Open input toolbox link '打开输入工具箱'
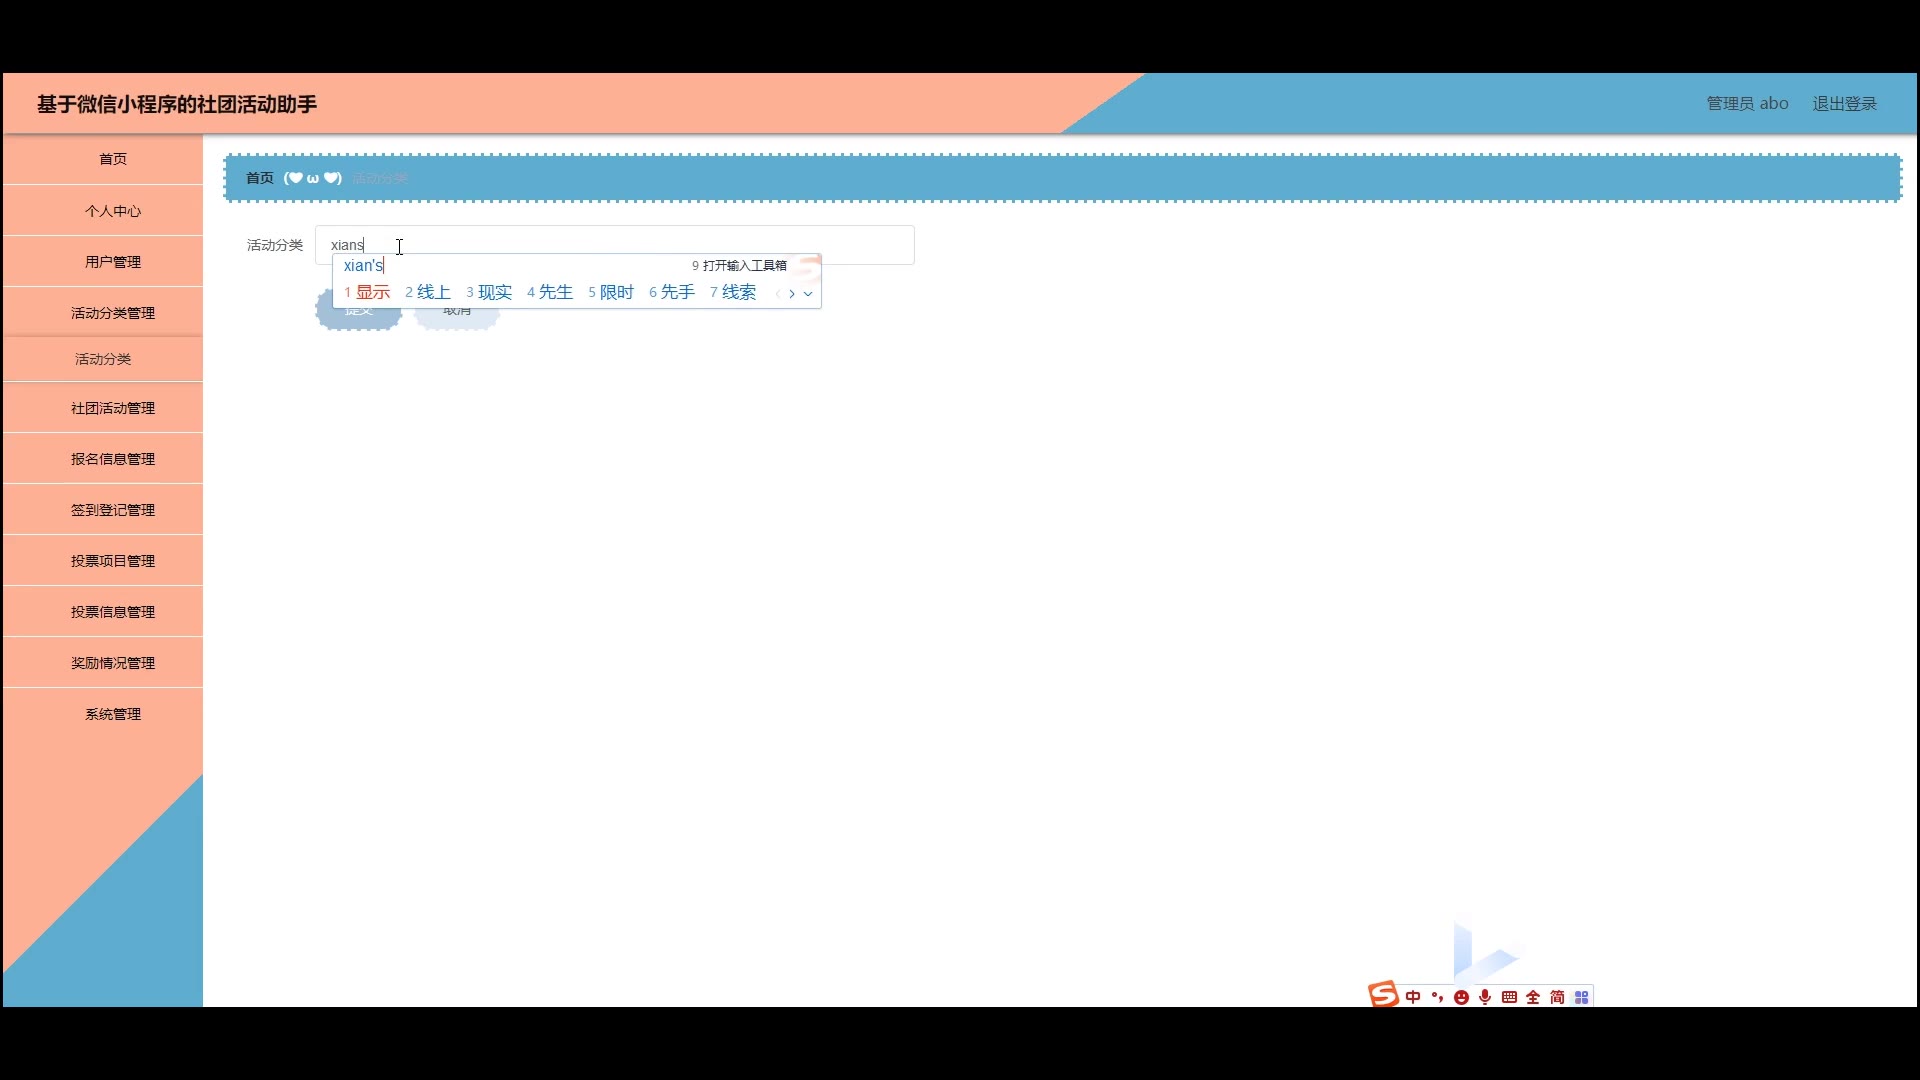 pyautogui.click(x=744, y=266)
